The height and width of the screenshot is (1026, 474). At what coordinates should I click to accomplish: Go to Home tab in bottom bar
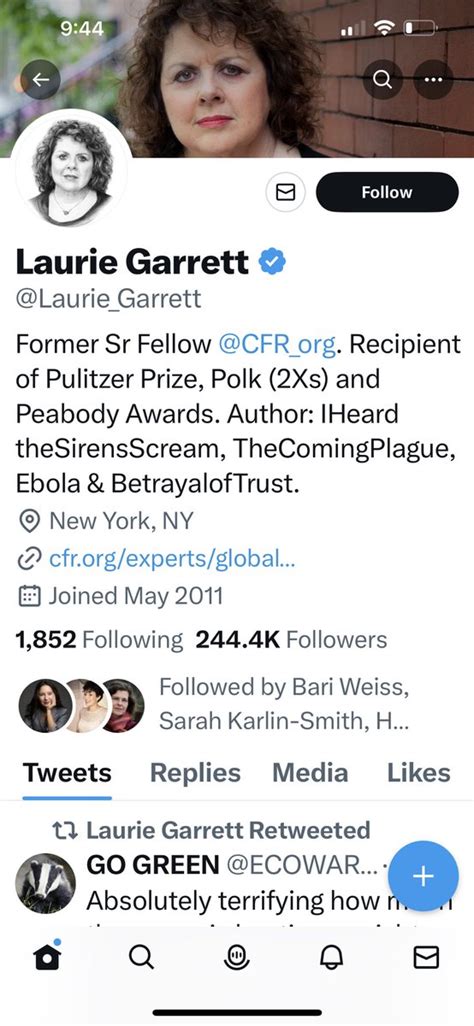click(x=47, y=957)
